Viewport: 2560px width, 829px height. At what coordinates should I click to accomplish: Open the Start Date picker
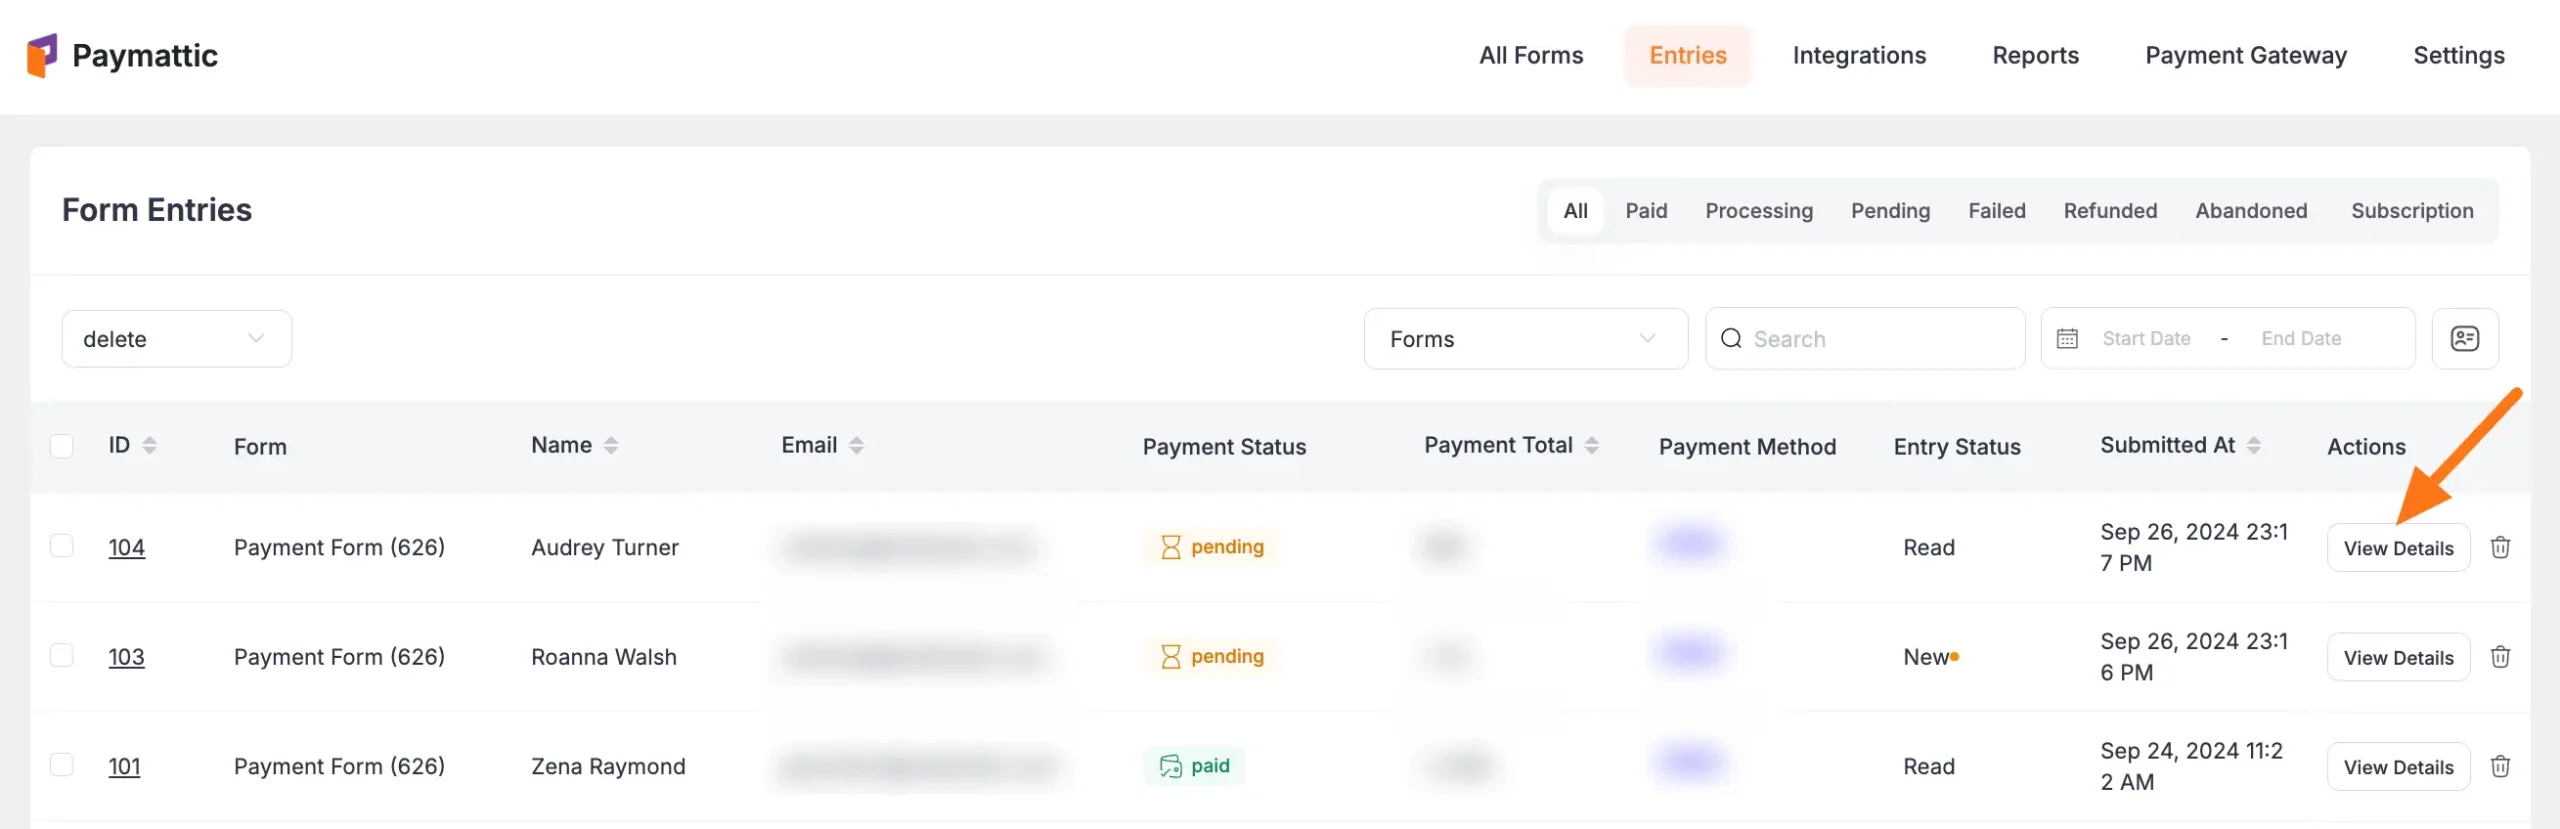click(x=2146, y=339)
